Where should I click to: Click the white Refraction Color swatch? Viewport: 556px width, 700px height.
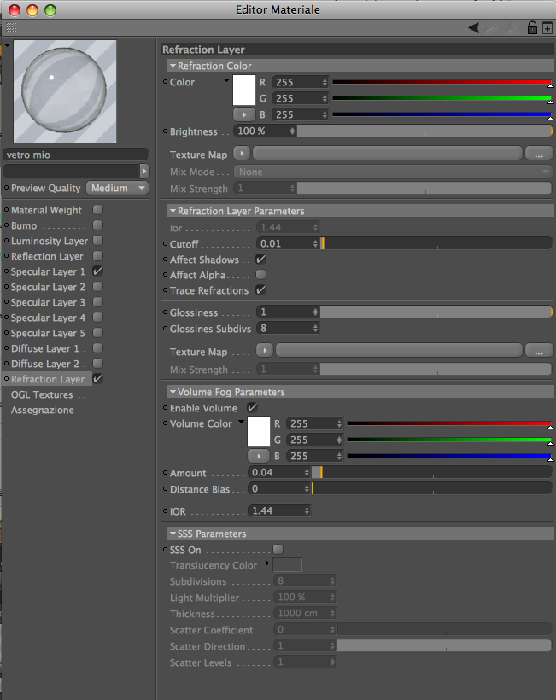click(244, 90)
